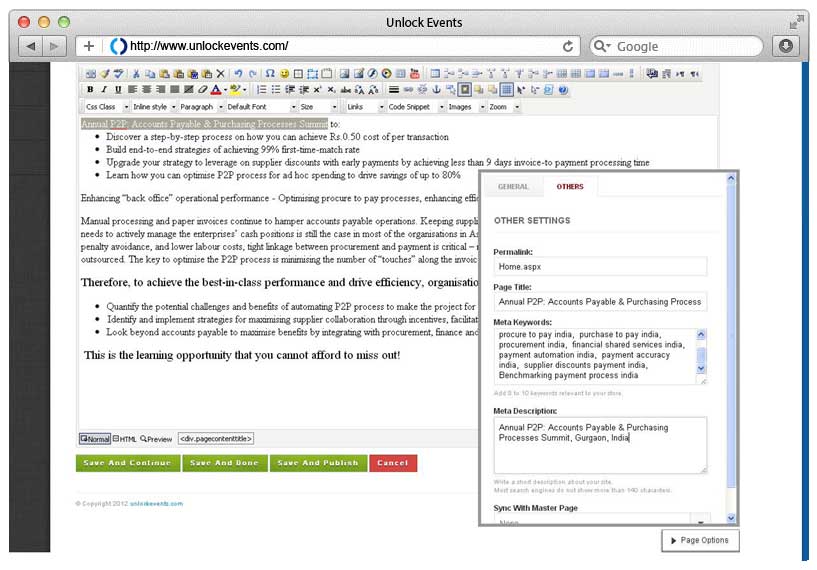Viewport: 817px width, 570px height.
Task: Align text left in editor toolbar
Action: tap(132, 90)
